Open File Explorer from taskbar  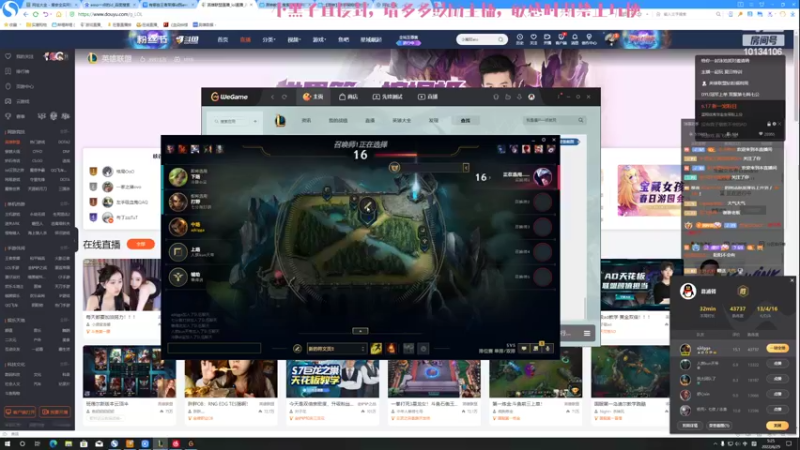[68, 443]
